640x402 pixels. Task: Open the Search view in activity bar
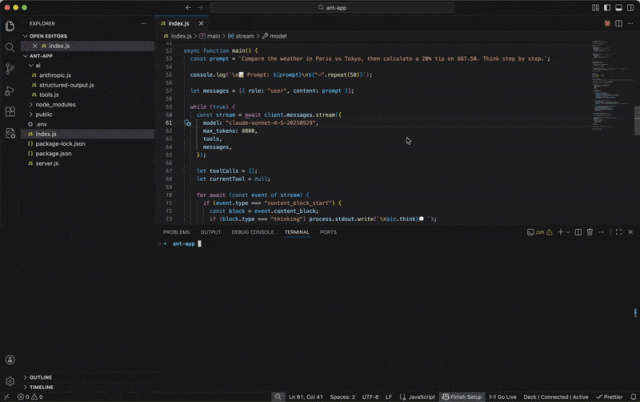10,46
